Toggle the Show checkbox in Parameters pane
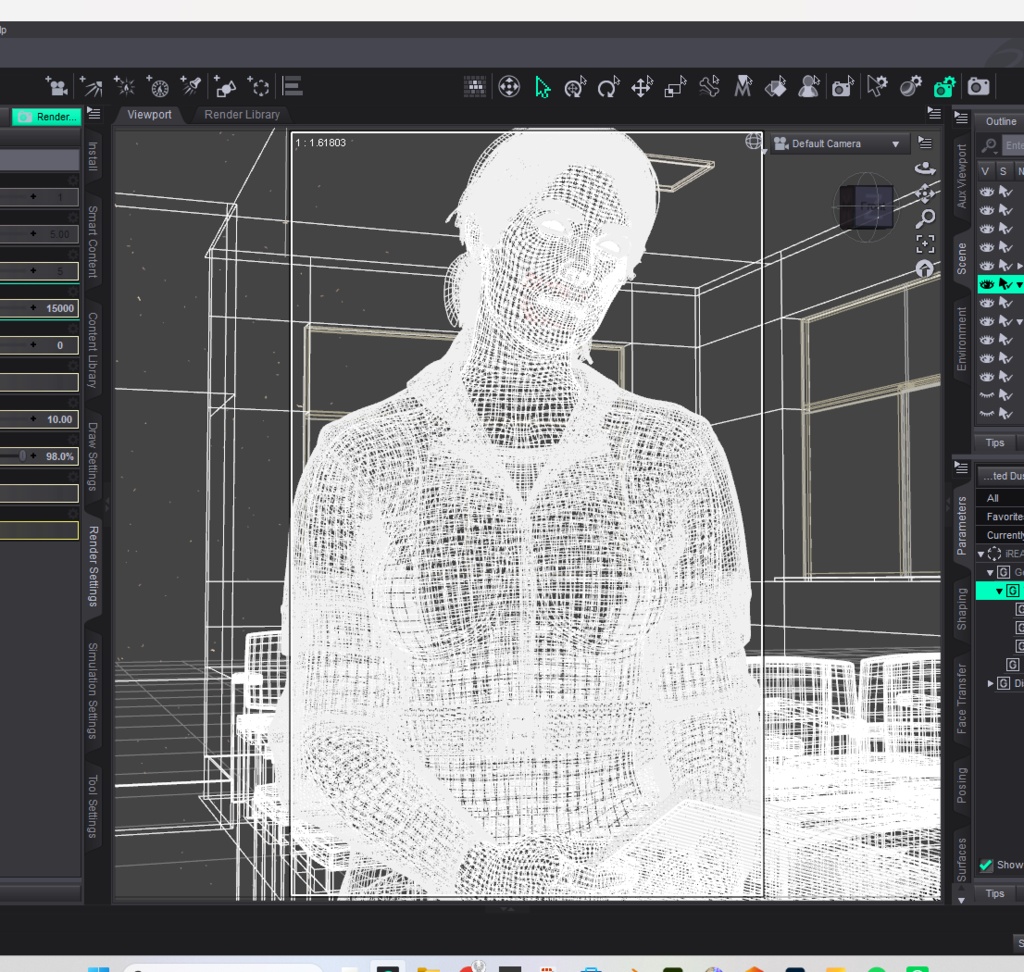The image size is (1024, 972). coord(986,865)
